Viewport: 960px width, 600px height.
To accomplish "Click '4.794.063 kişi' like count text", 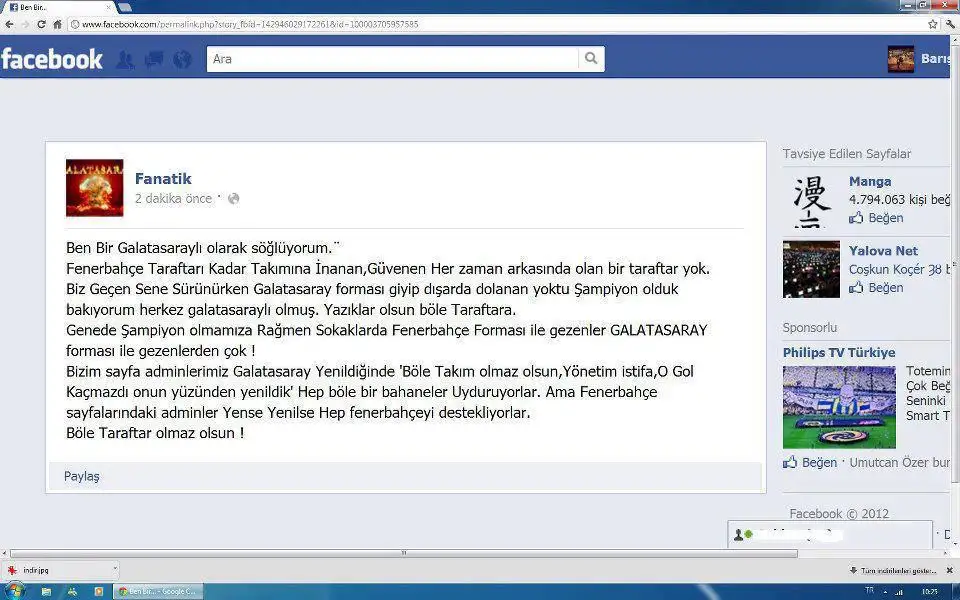I will (888, 200).
